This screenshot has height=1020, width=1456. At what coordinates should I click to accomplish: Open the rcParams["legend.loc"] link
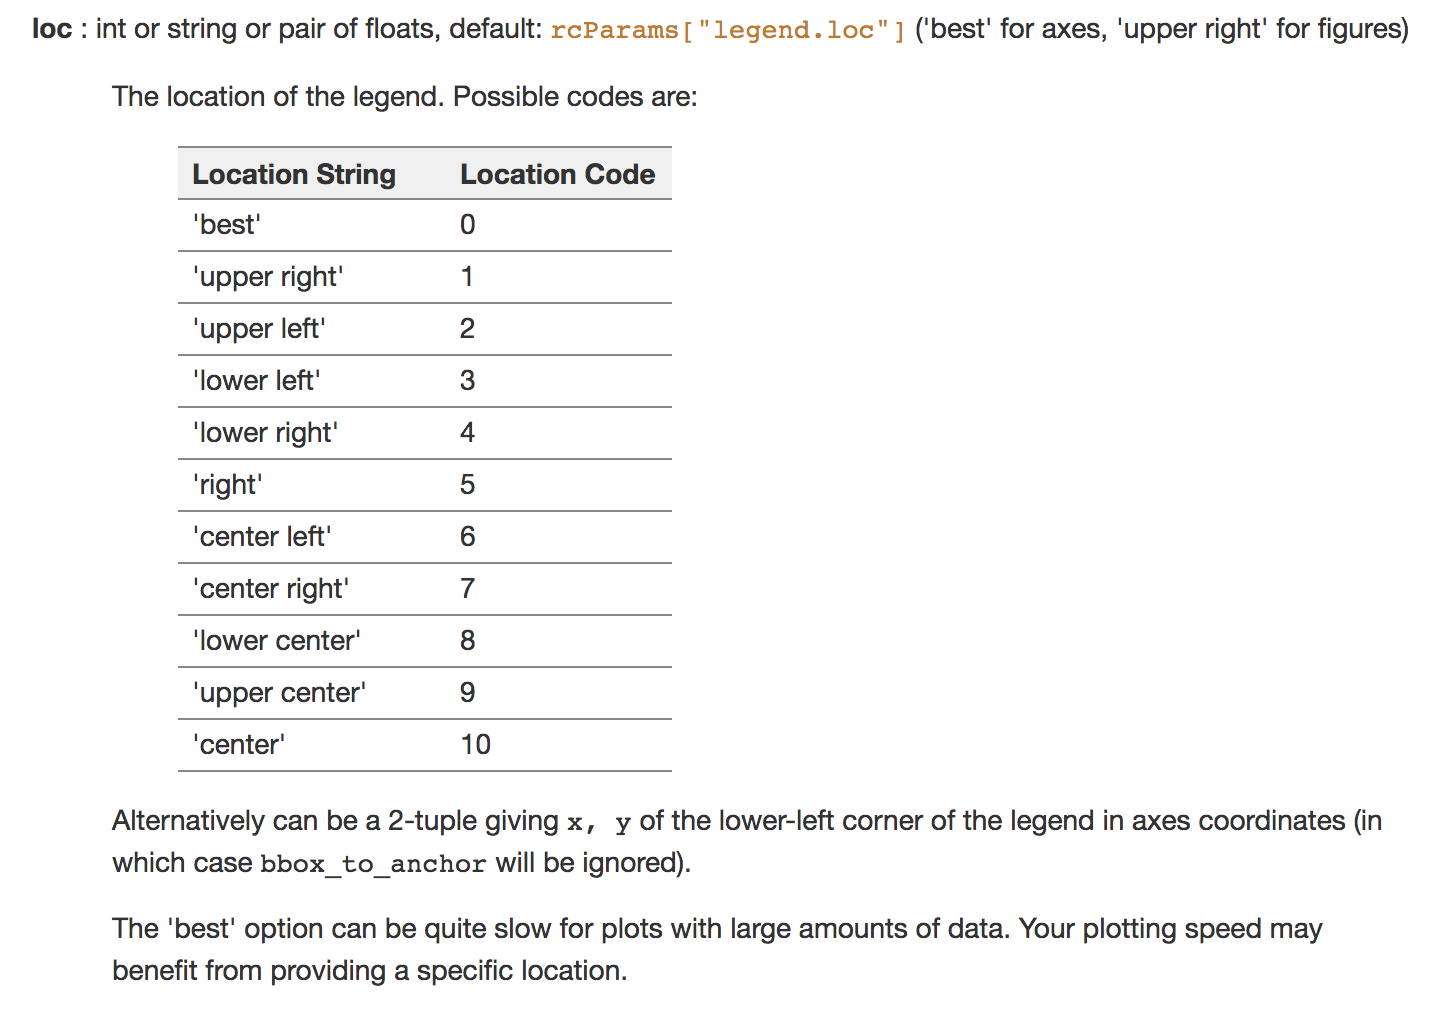[x=728, y=30]
